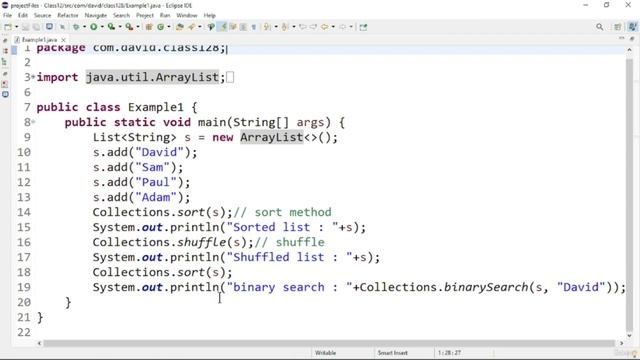Open the File menu
This screenshot has width=640, height=360.
coord(7,15)
